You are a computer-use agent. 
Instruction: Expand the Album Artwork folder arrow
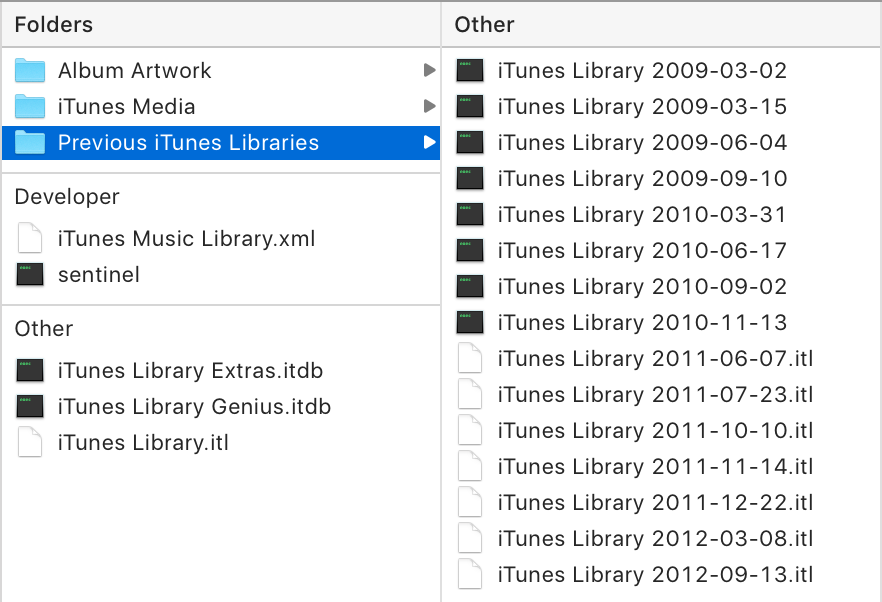pyautogui.click(x=429, y=70)
